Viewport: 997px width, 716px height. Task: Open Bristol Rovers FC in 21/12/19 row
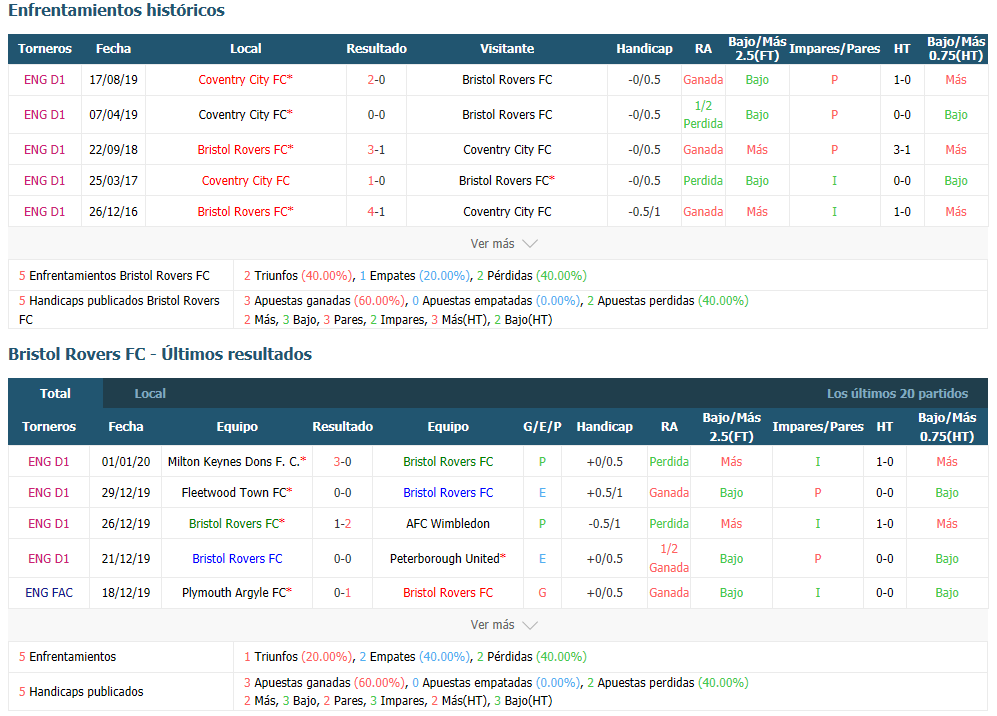pyautogui.click(x=237, y=559)
